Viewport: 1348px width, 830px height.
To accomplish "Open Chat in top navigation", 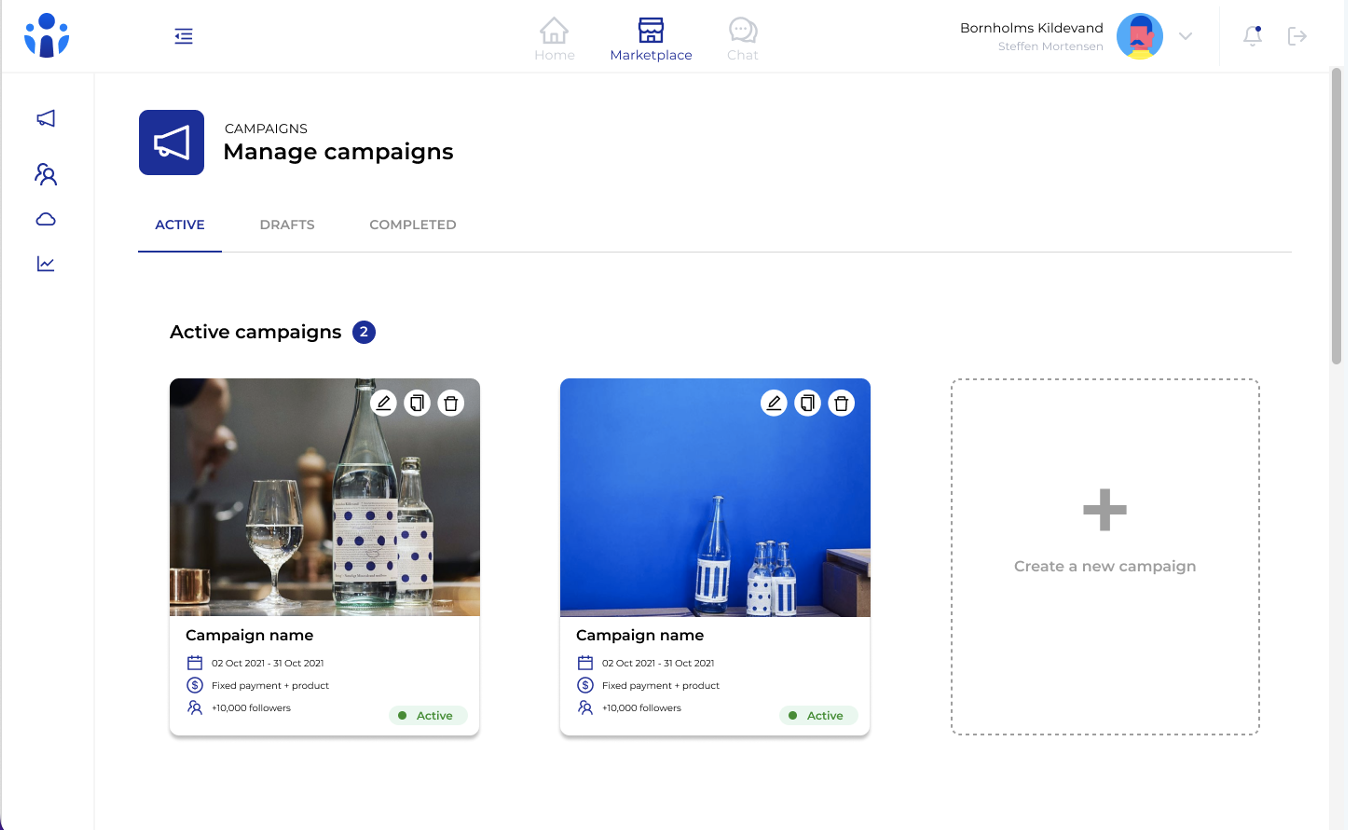I will [742, 39].
